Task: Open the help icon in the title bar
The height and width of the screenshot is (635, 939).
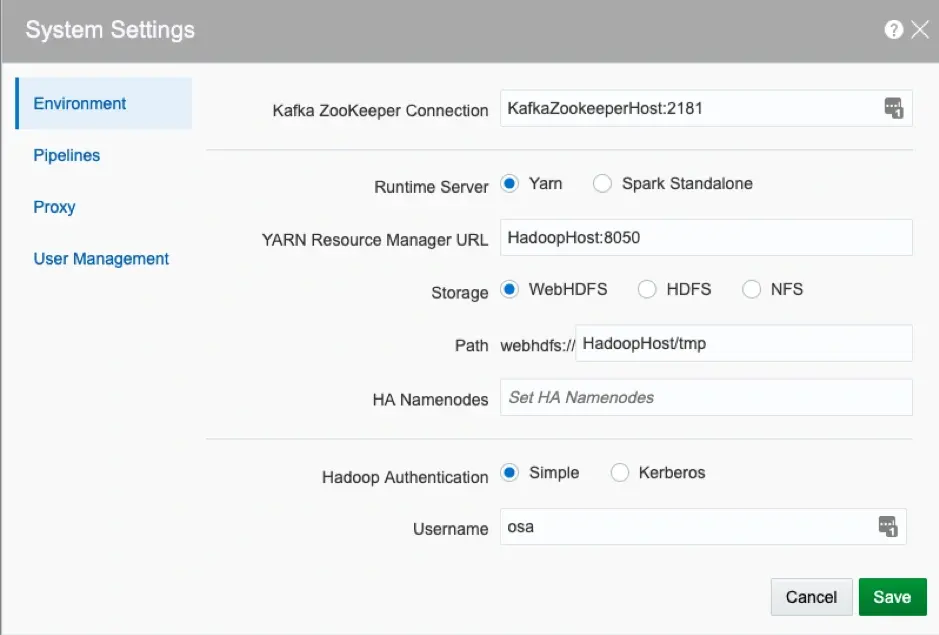Action: tap(893, 29)
